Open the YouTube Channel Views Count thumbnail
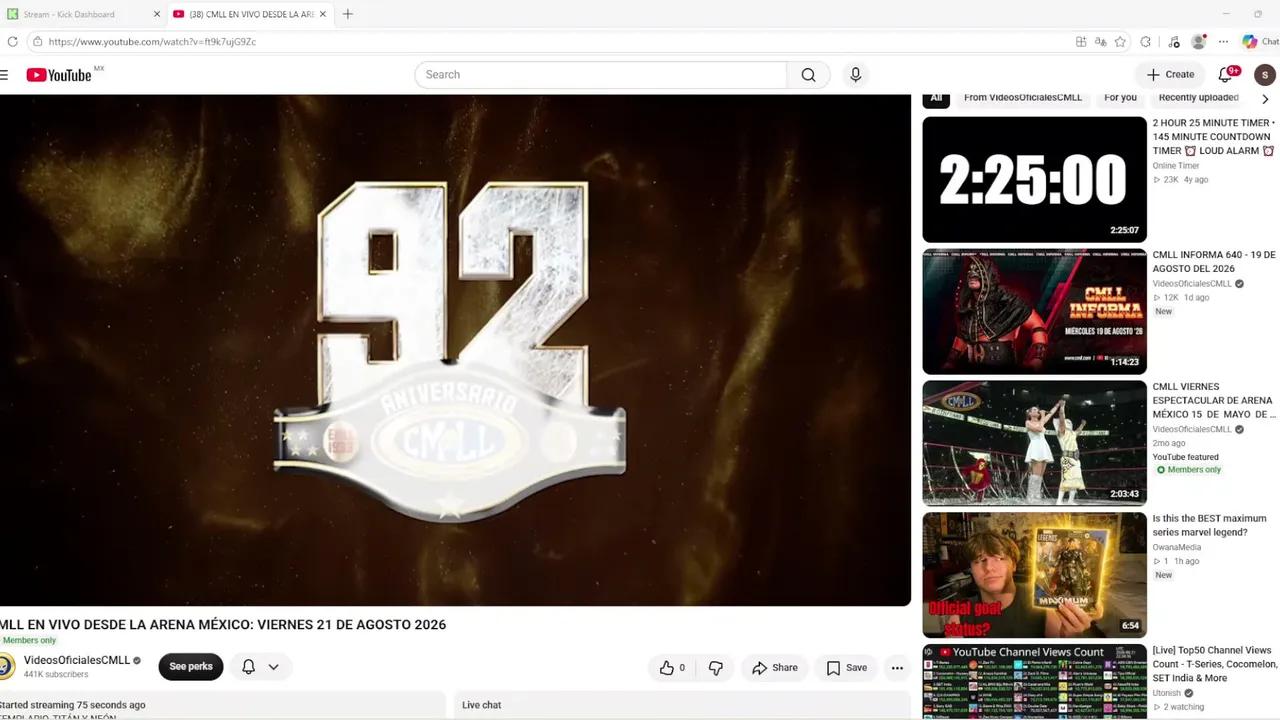Image resolution: width=1280 pixels, height=720 pixels. [x=1034, y=682]
